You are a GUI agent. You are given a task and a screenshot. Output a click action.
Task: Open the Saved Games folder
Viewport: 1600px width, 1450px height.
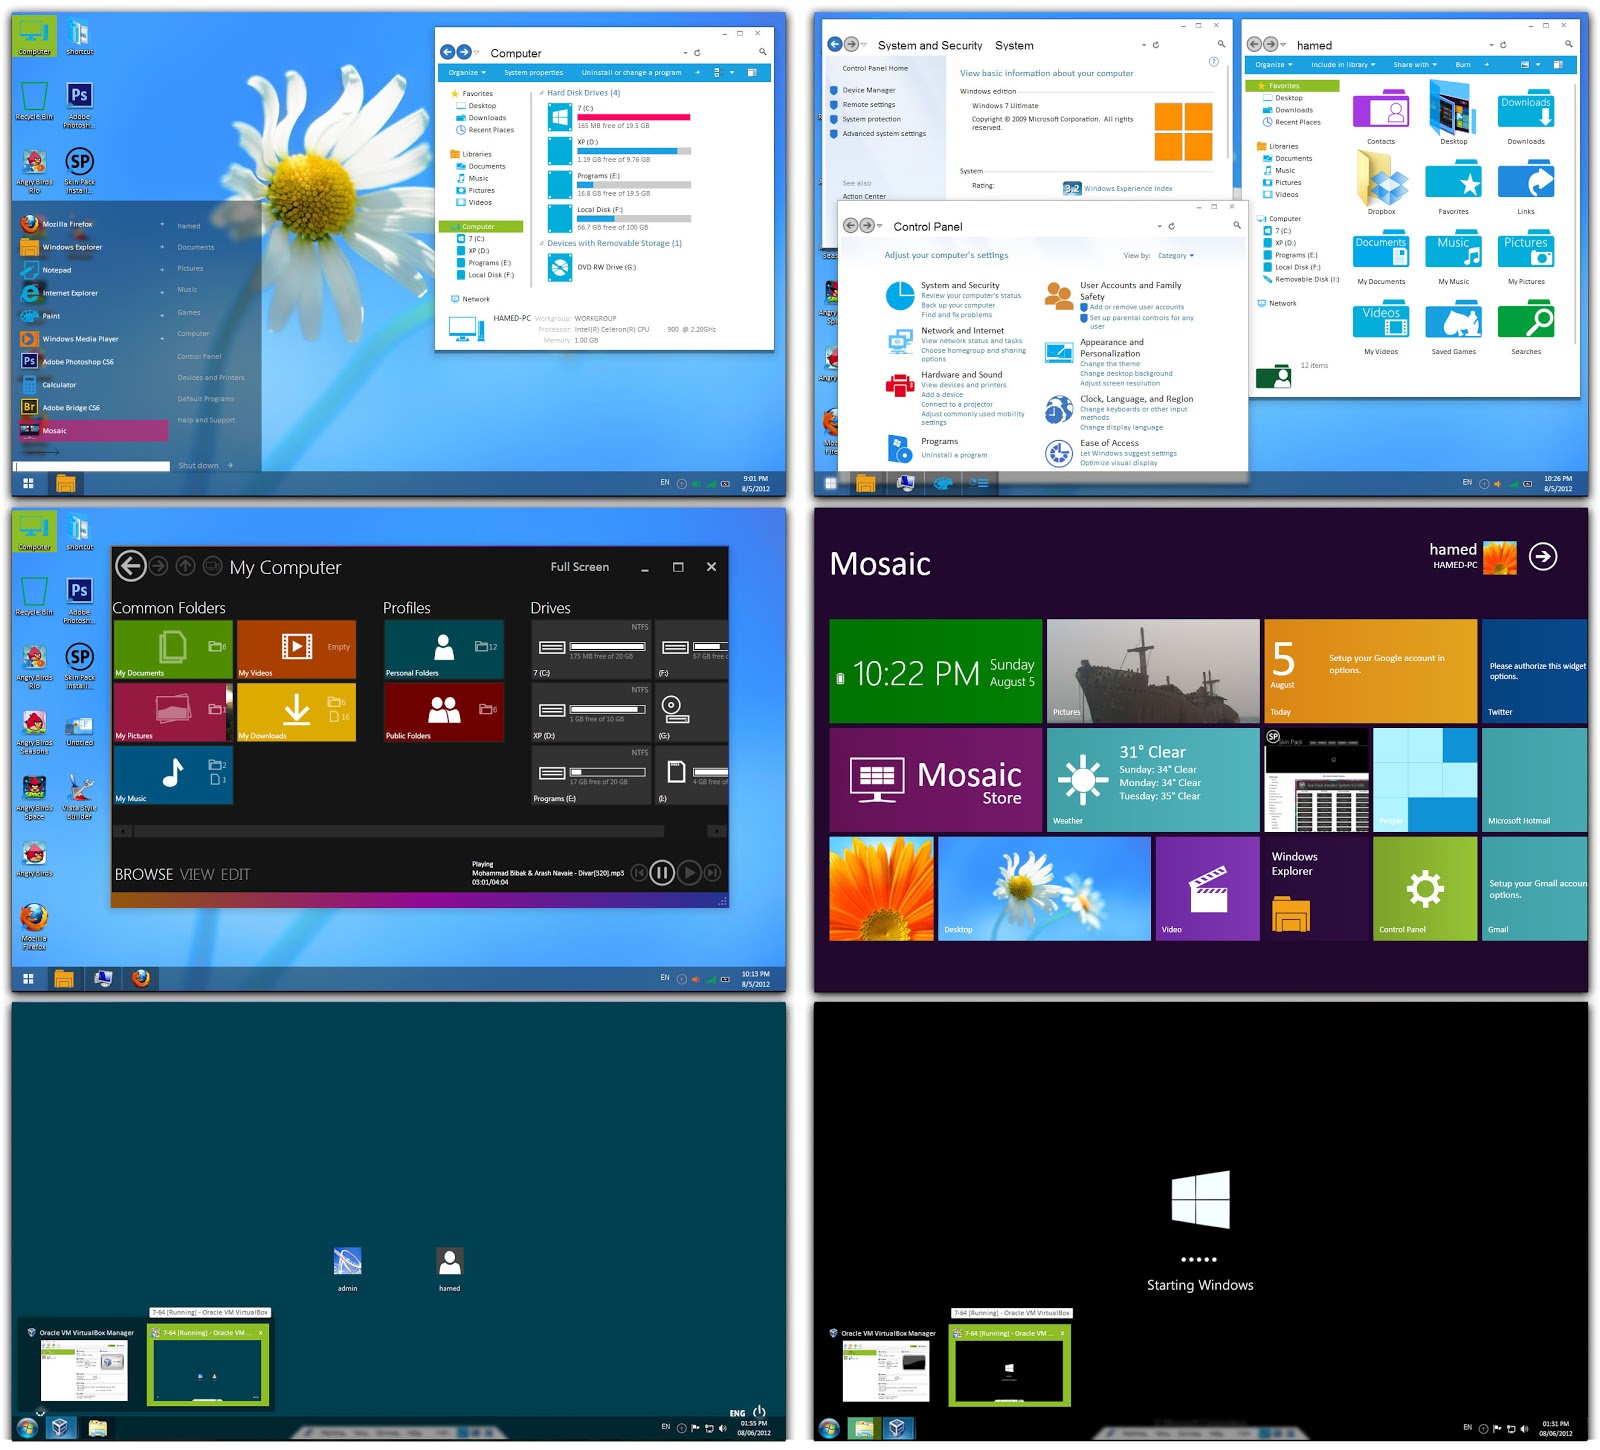click(1453, 326)
